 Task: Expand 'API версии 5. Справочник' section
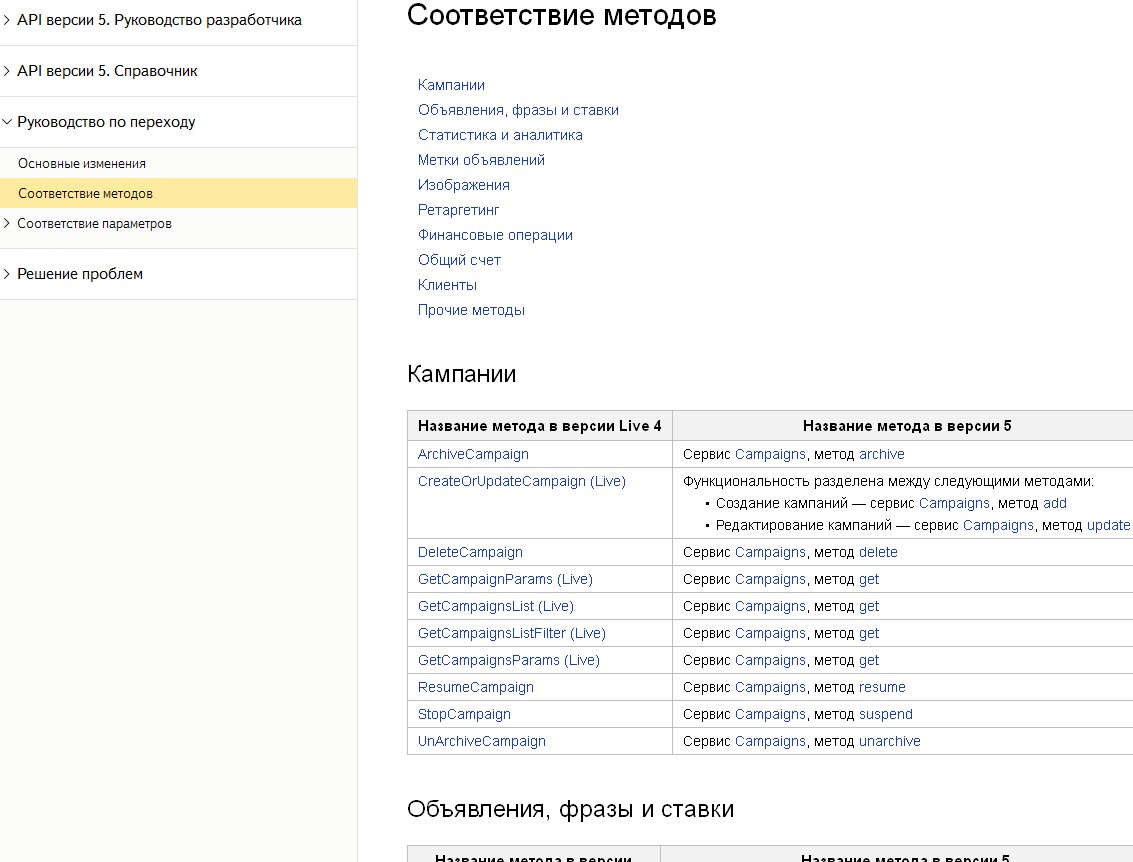click(8, 71)
